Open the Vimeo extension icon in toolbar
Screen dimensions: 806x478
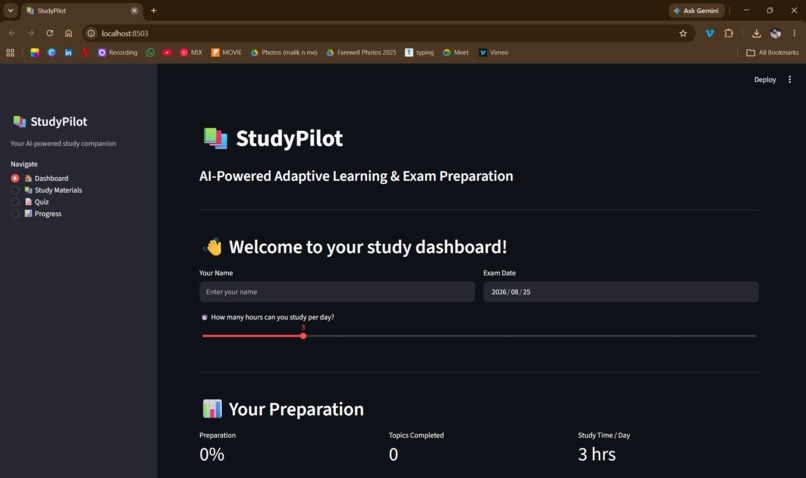[710, 33]
